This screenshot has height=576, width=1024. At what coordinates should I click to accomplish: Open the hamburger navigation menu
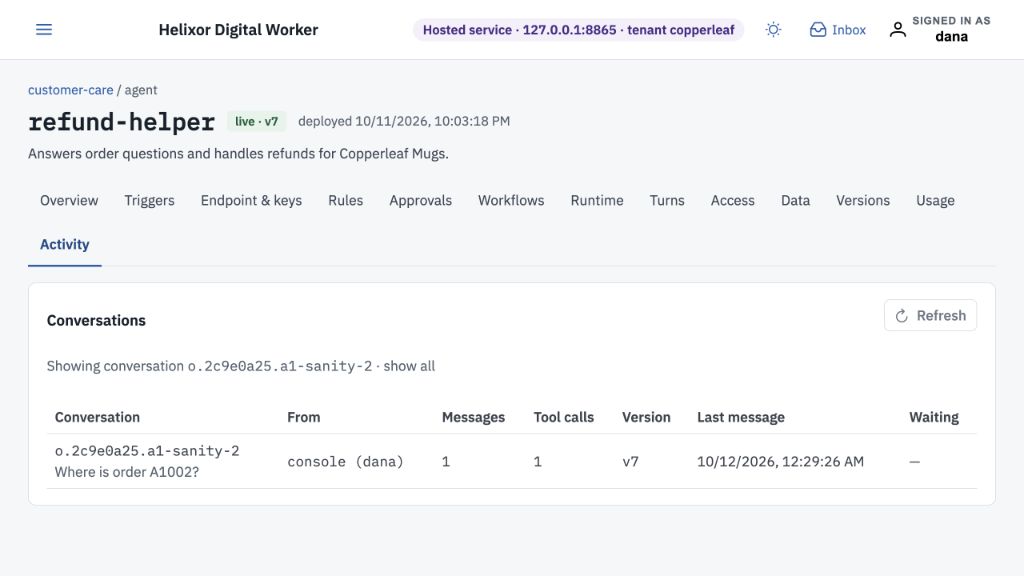click(x=44, y=29)
